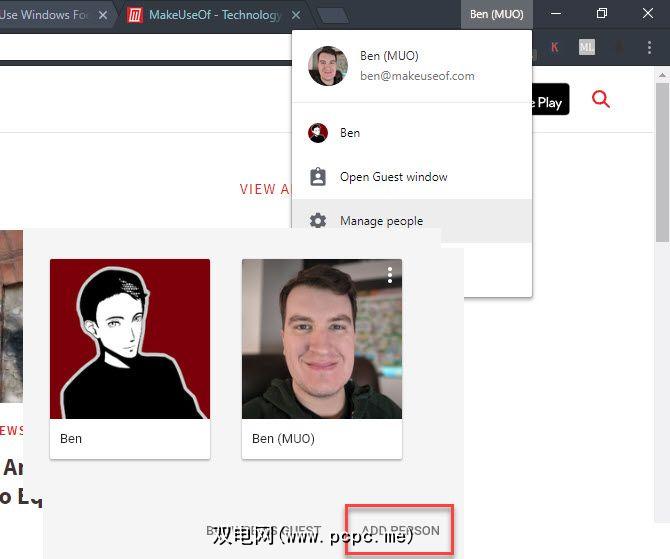Click the page scrollbar thumb
This screenshot has width=670, height=559.
pyautogui.click(x=663, y=162)
